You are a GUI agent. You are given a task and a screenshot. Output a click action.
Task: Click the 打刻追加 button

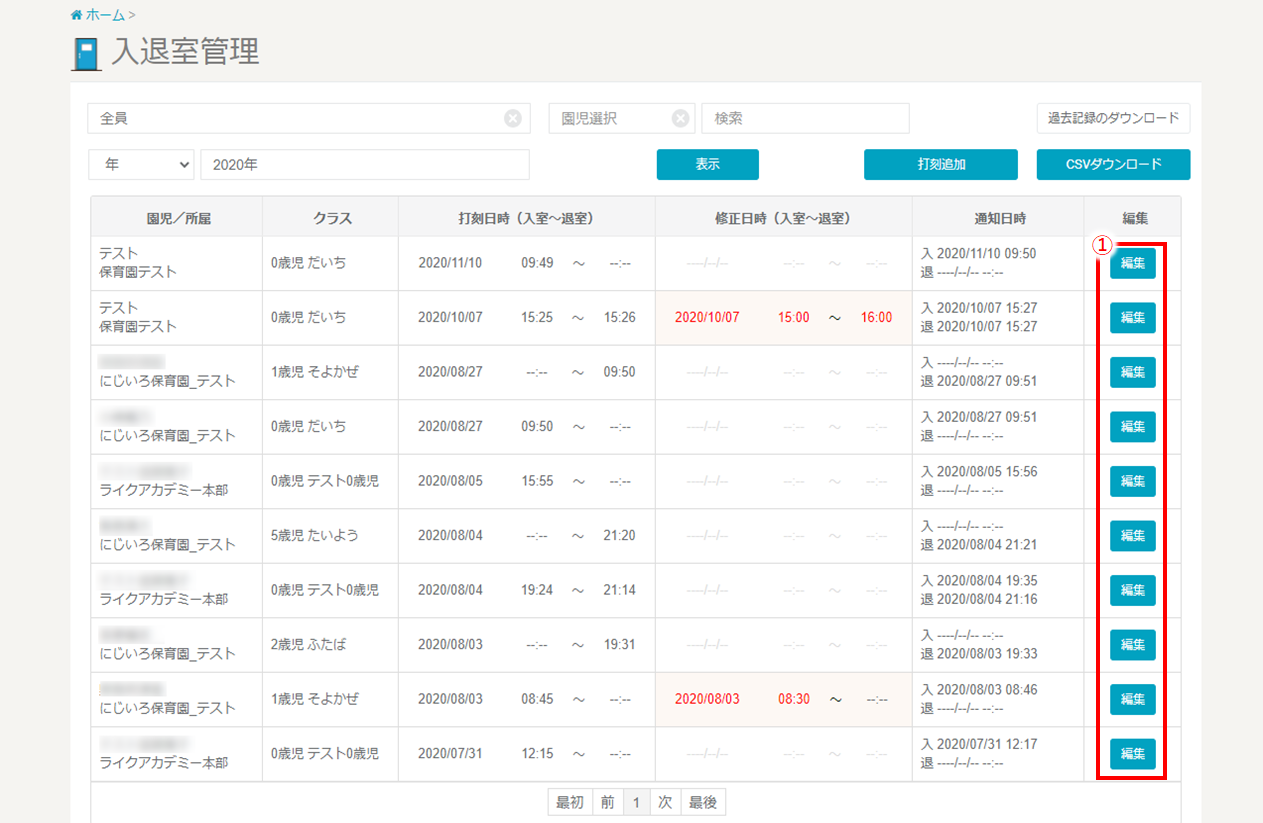pos(940,165)
